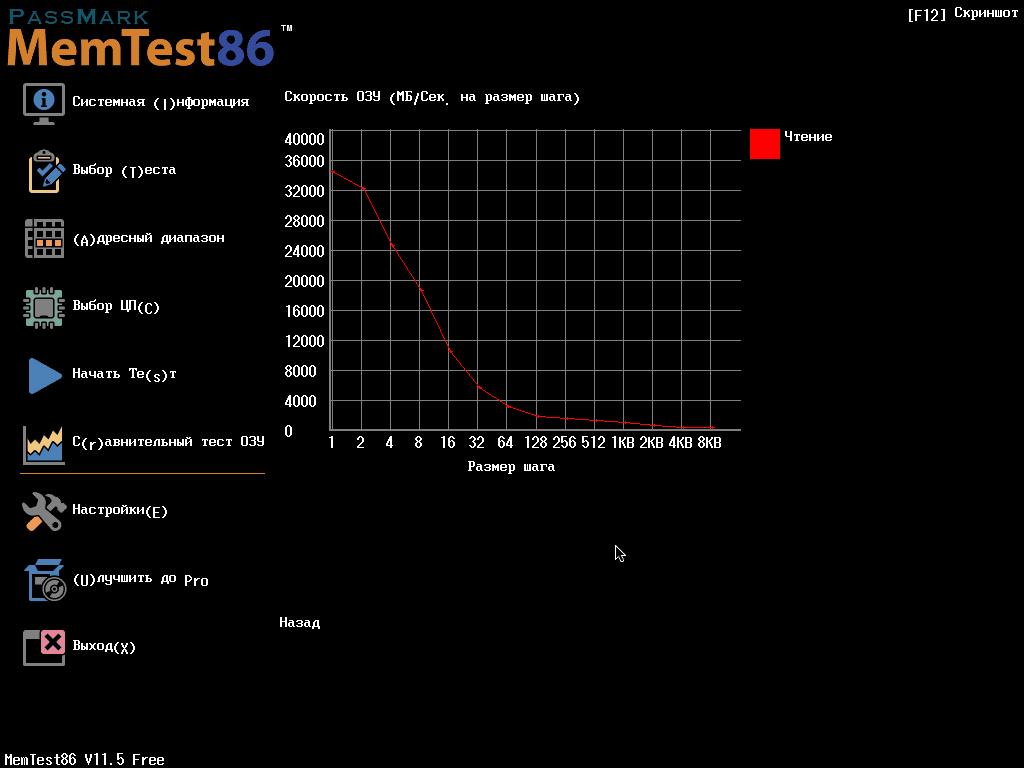Click the 40000 y-axis value
This screenshot has width=1024, height=768.
[x=304, y=139]
